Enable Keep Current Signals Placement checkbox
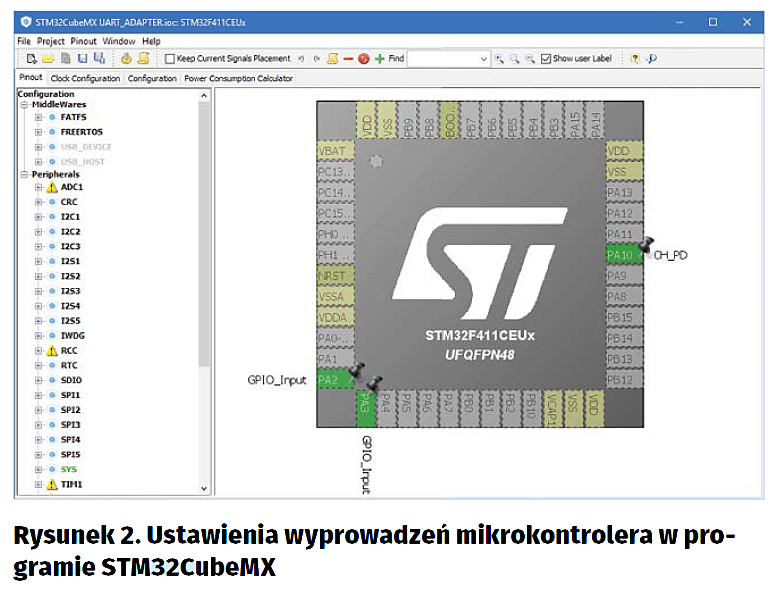 coord(170,59)
